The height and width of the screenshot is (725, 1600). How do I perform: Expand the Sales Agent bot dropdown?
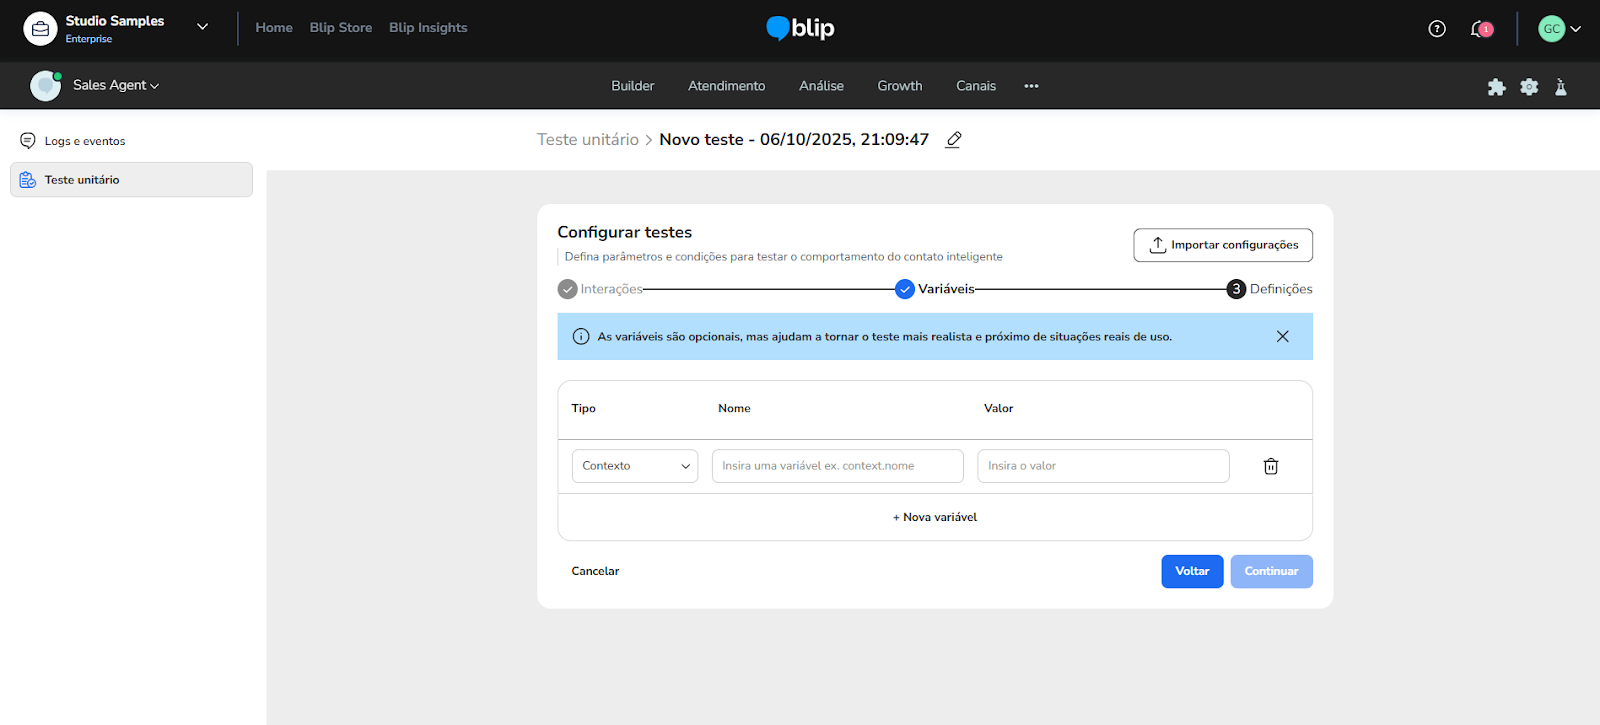115,86
